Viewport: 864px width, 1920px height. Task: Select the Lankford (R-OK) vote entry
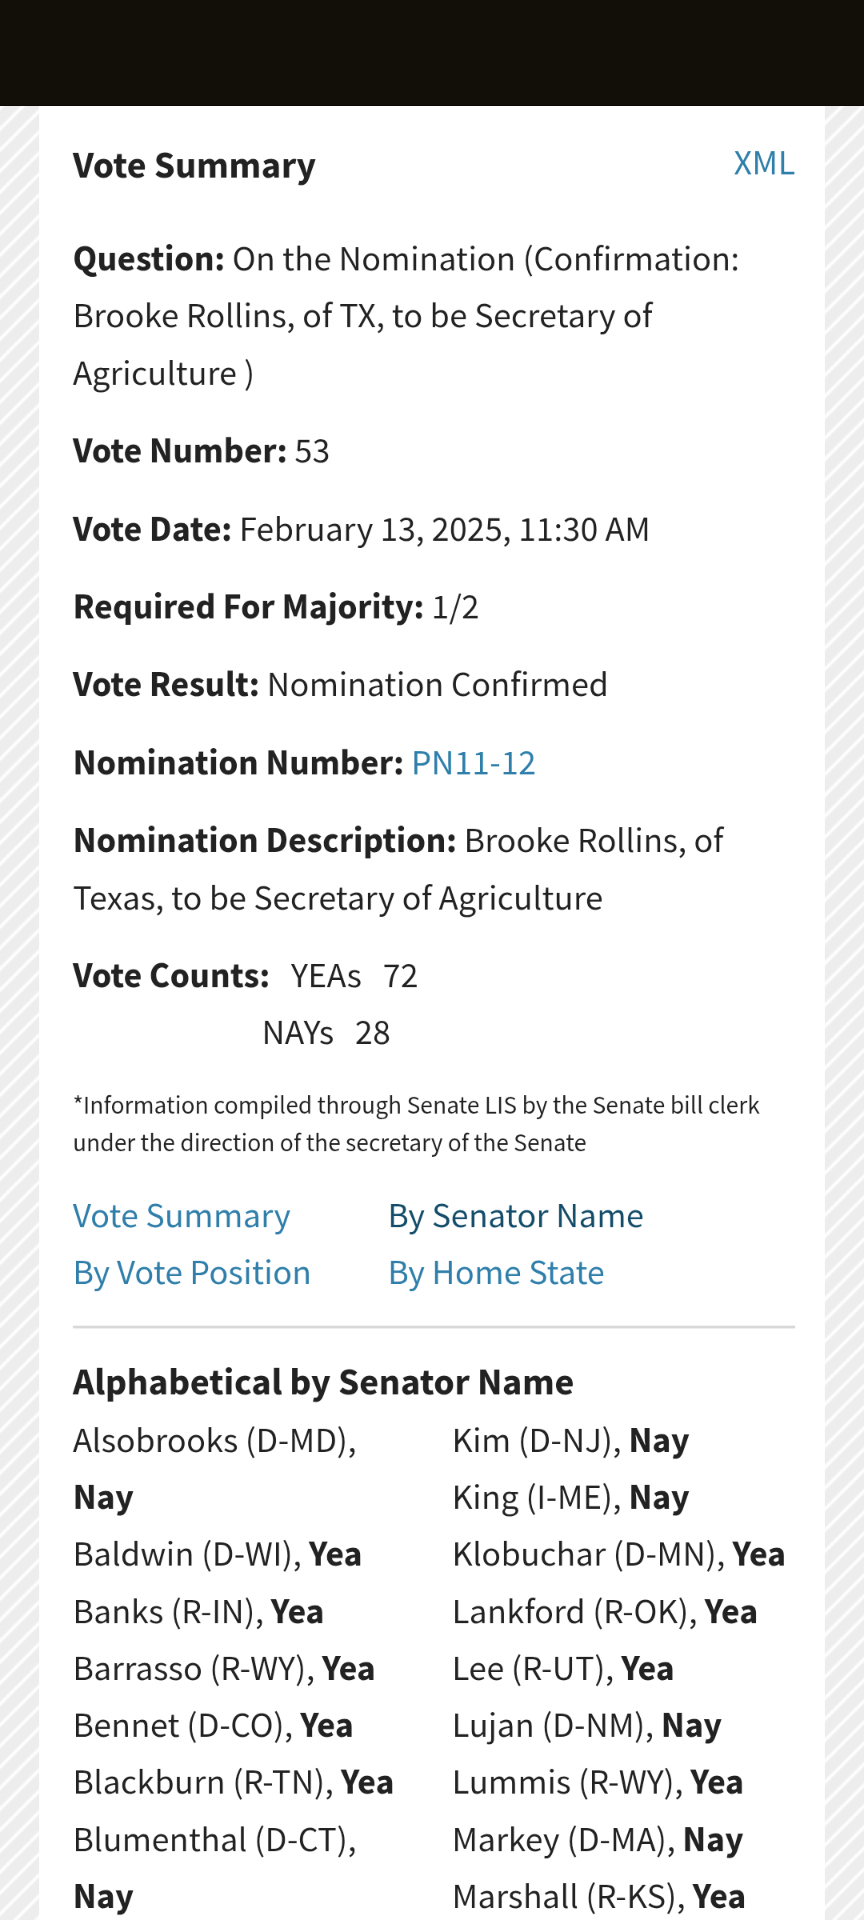point(604,1612)
